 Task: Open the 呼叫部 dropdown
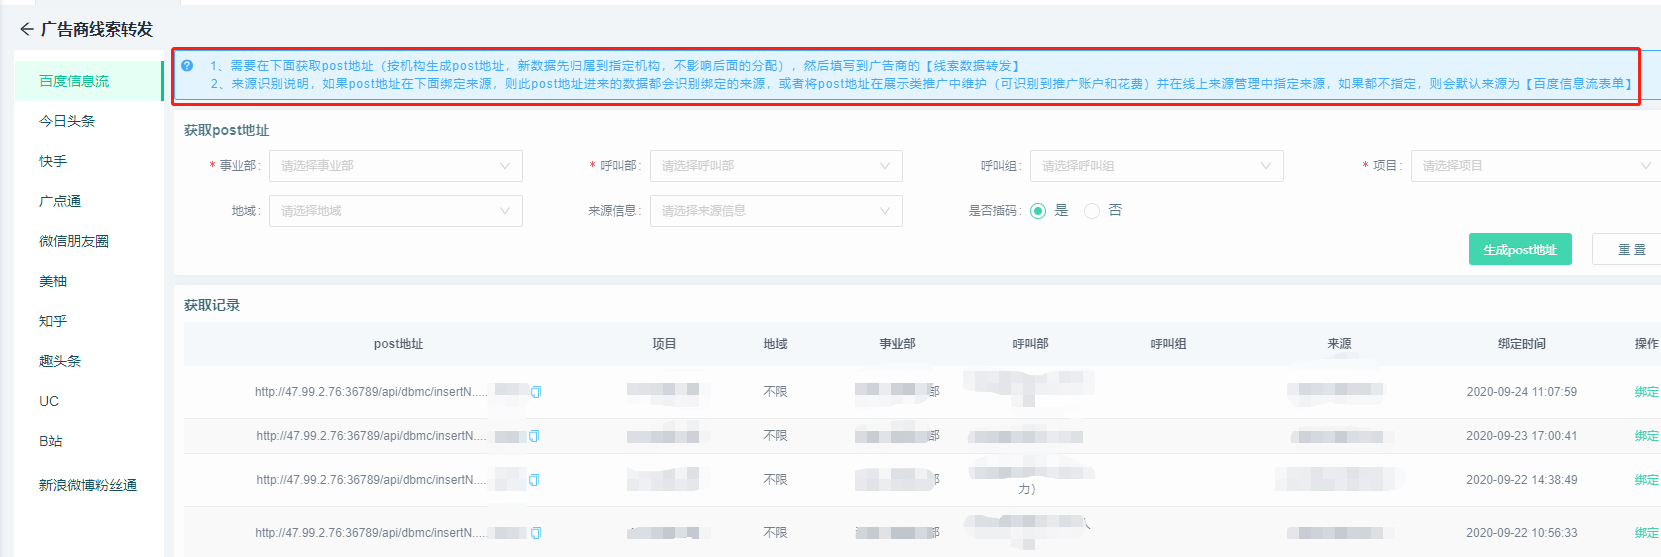coord(775,166)
